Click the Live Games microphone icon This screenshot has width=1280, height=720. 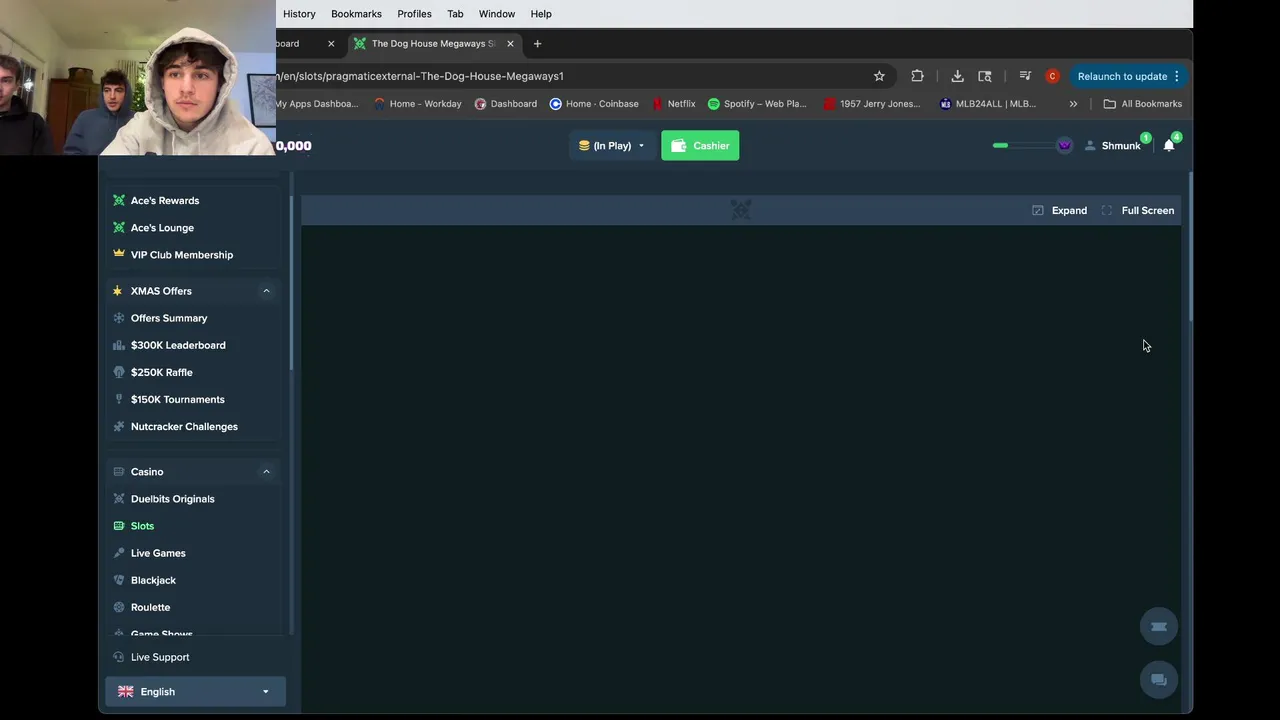tap(119, 553)
